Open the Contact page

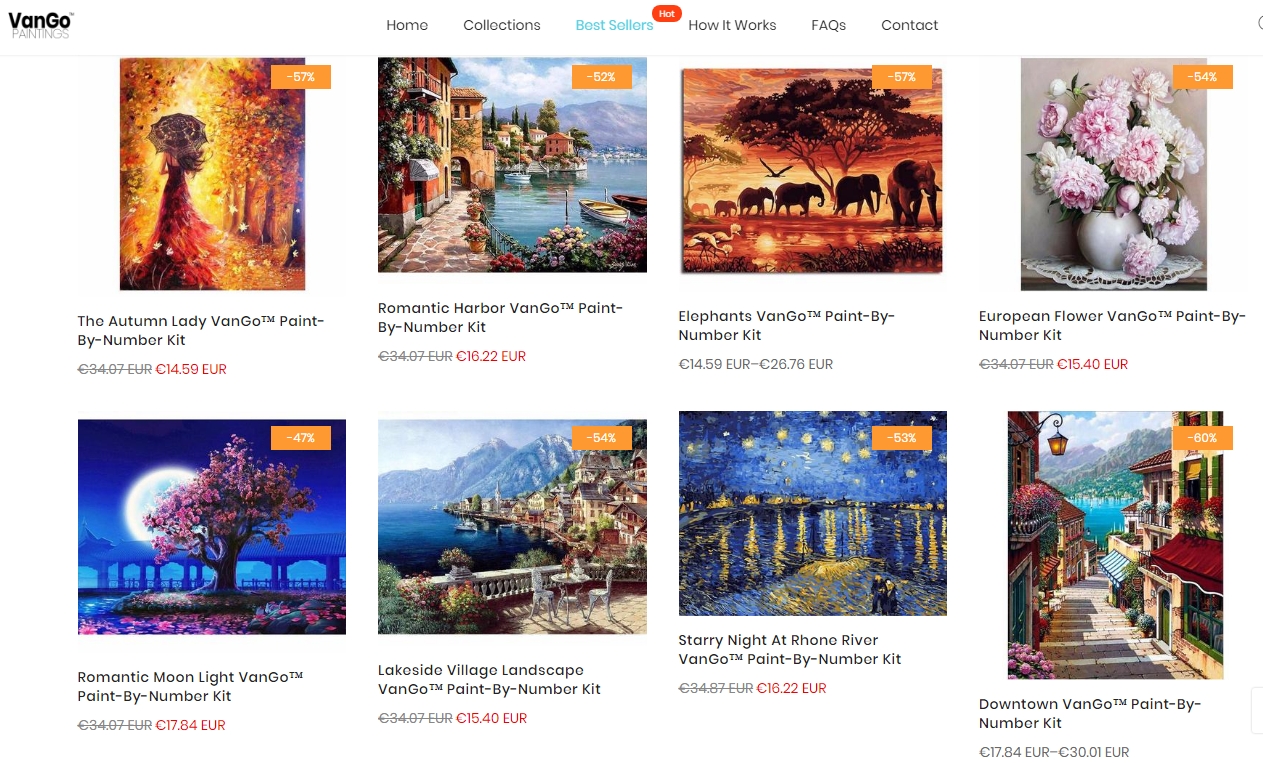coord(910,25)
